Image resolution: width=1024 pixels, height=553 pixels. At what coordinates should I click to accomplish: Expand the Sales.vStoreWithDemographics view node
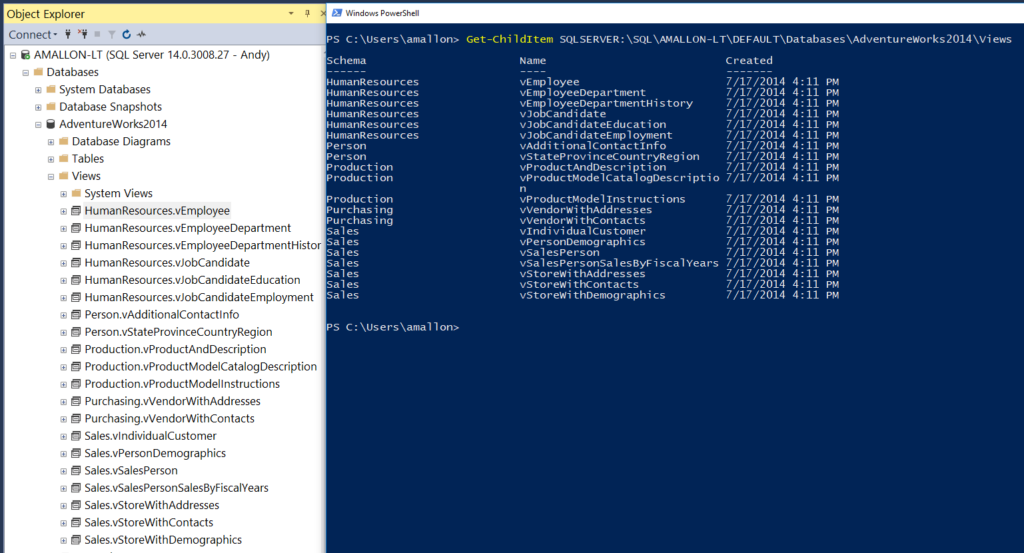[x=63, y=541]
